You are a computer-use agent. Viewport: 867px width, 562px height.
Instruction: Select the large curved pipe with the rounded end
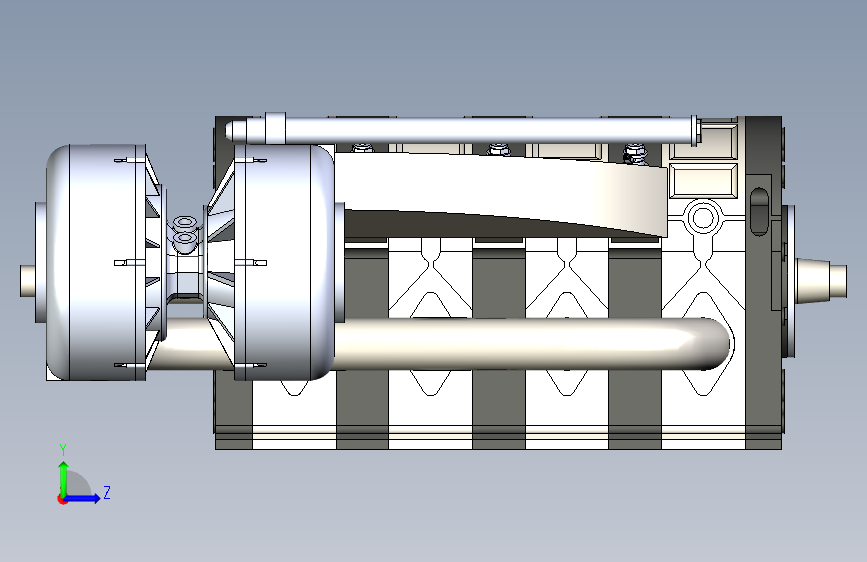tap(442, 344)
